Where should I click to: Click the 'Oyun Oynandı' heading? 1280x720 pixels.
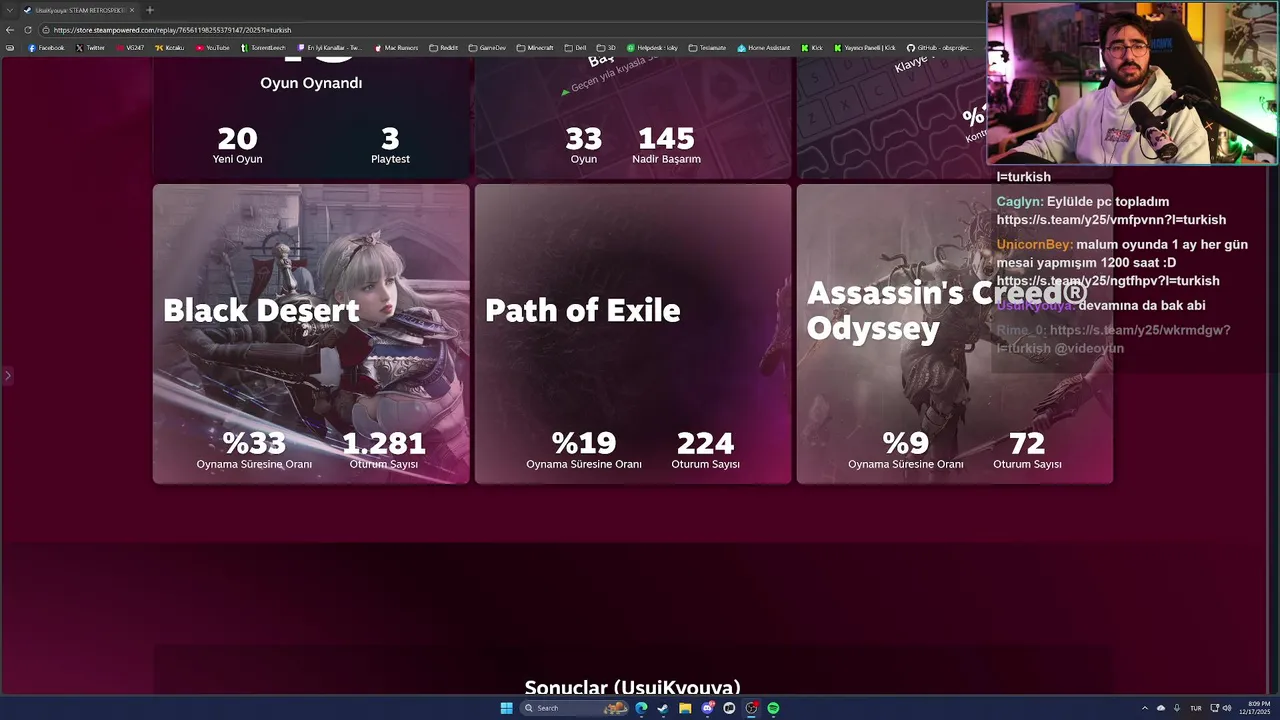[x=311, y=83]
